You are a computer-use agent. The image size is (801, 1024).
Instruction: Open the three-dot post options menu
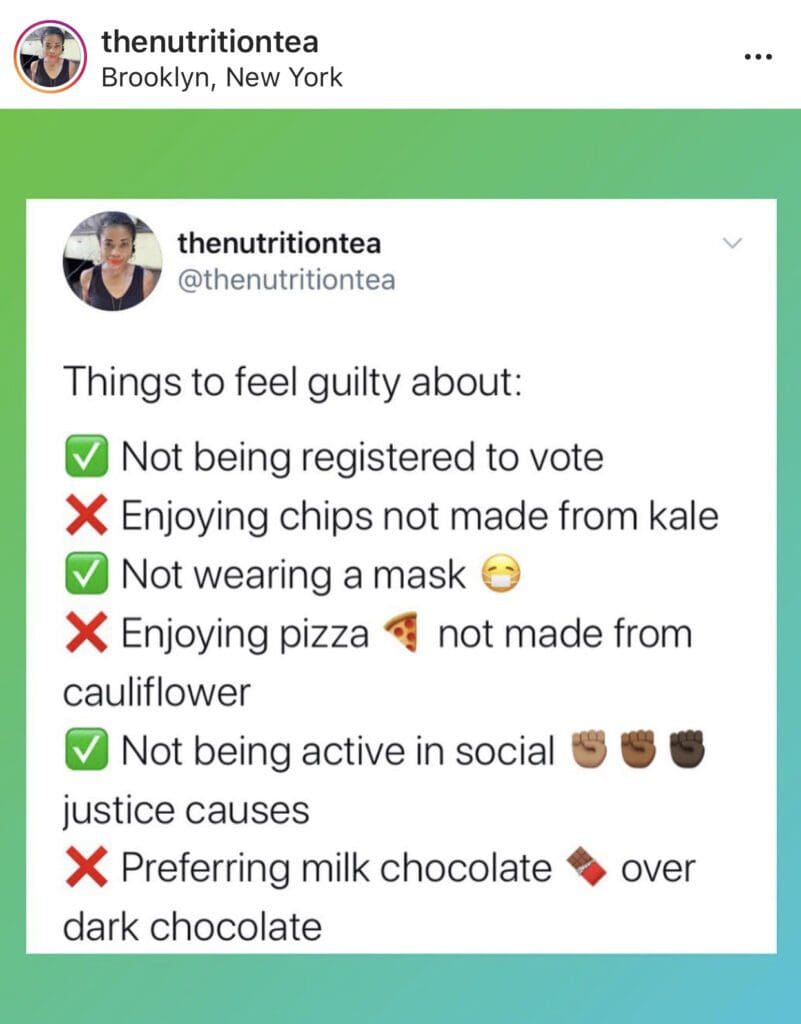pos(759,57)
